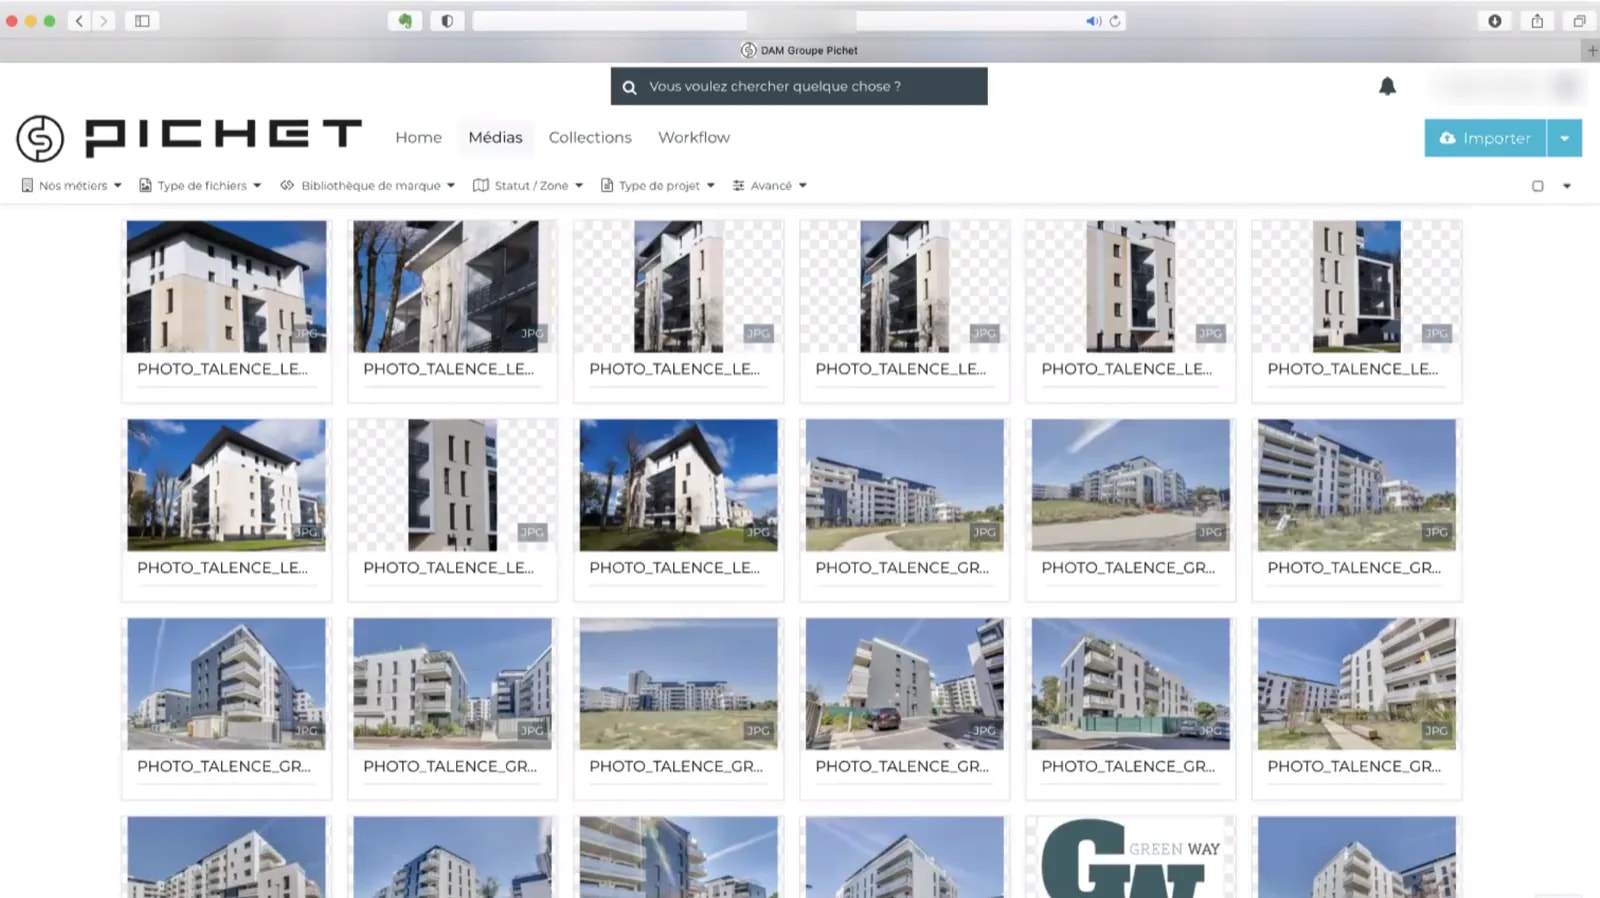
Task: Click the file title under first row-three thumbnail
Action: (224, 766)
